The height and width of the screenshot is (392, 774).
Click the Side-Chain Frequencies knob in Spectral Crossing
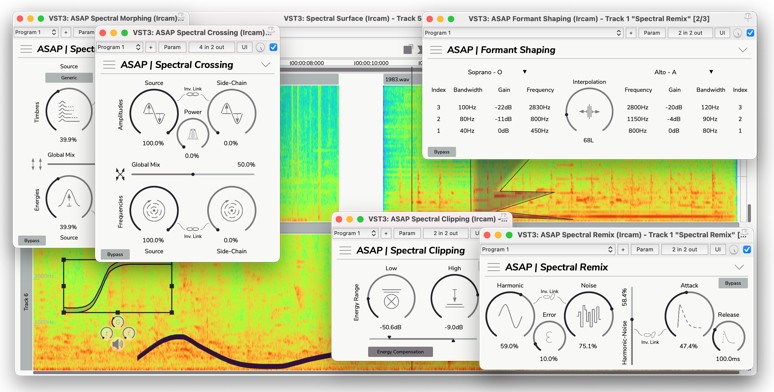pyautogui.click(x=231, y=210)
